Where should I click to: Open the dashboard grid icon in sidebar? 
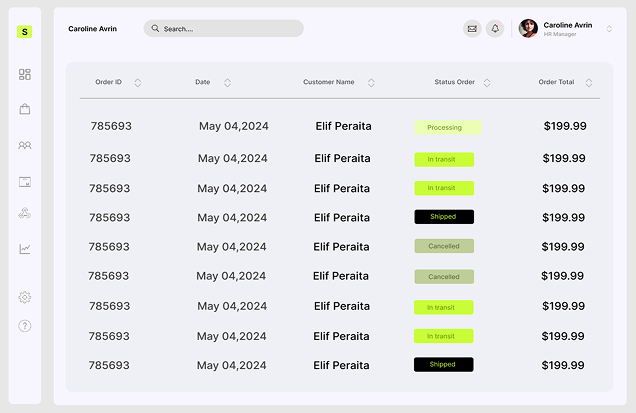tap(25, 74)
